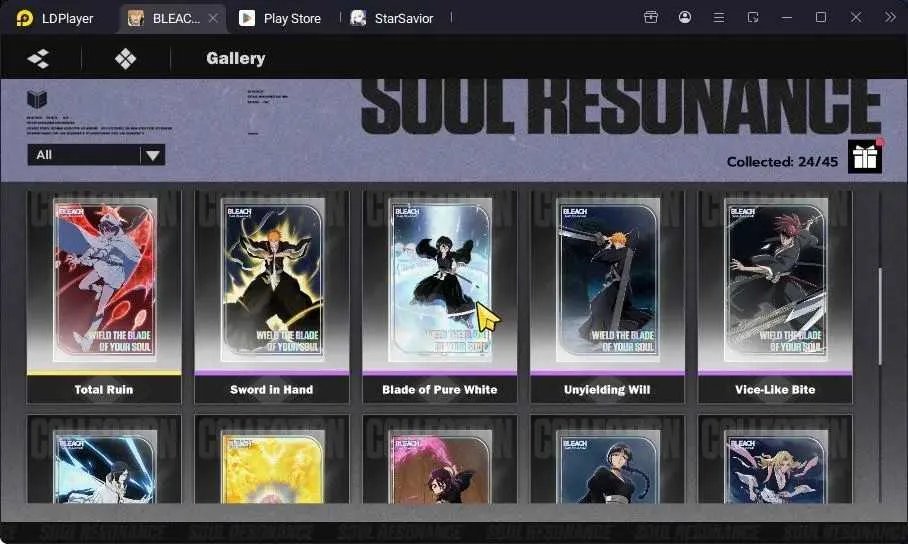Screen dimensions: 908x544
Task: Click the Unyielding Will card title
Action: (607, 390)
